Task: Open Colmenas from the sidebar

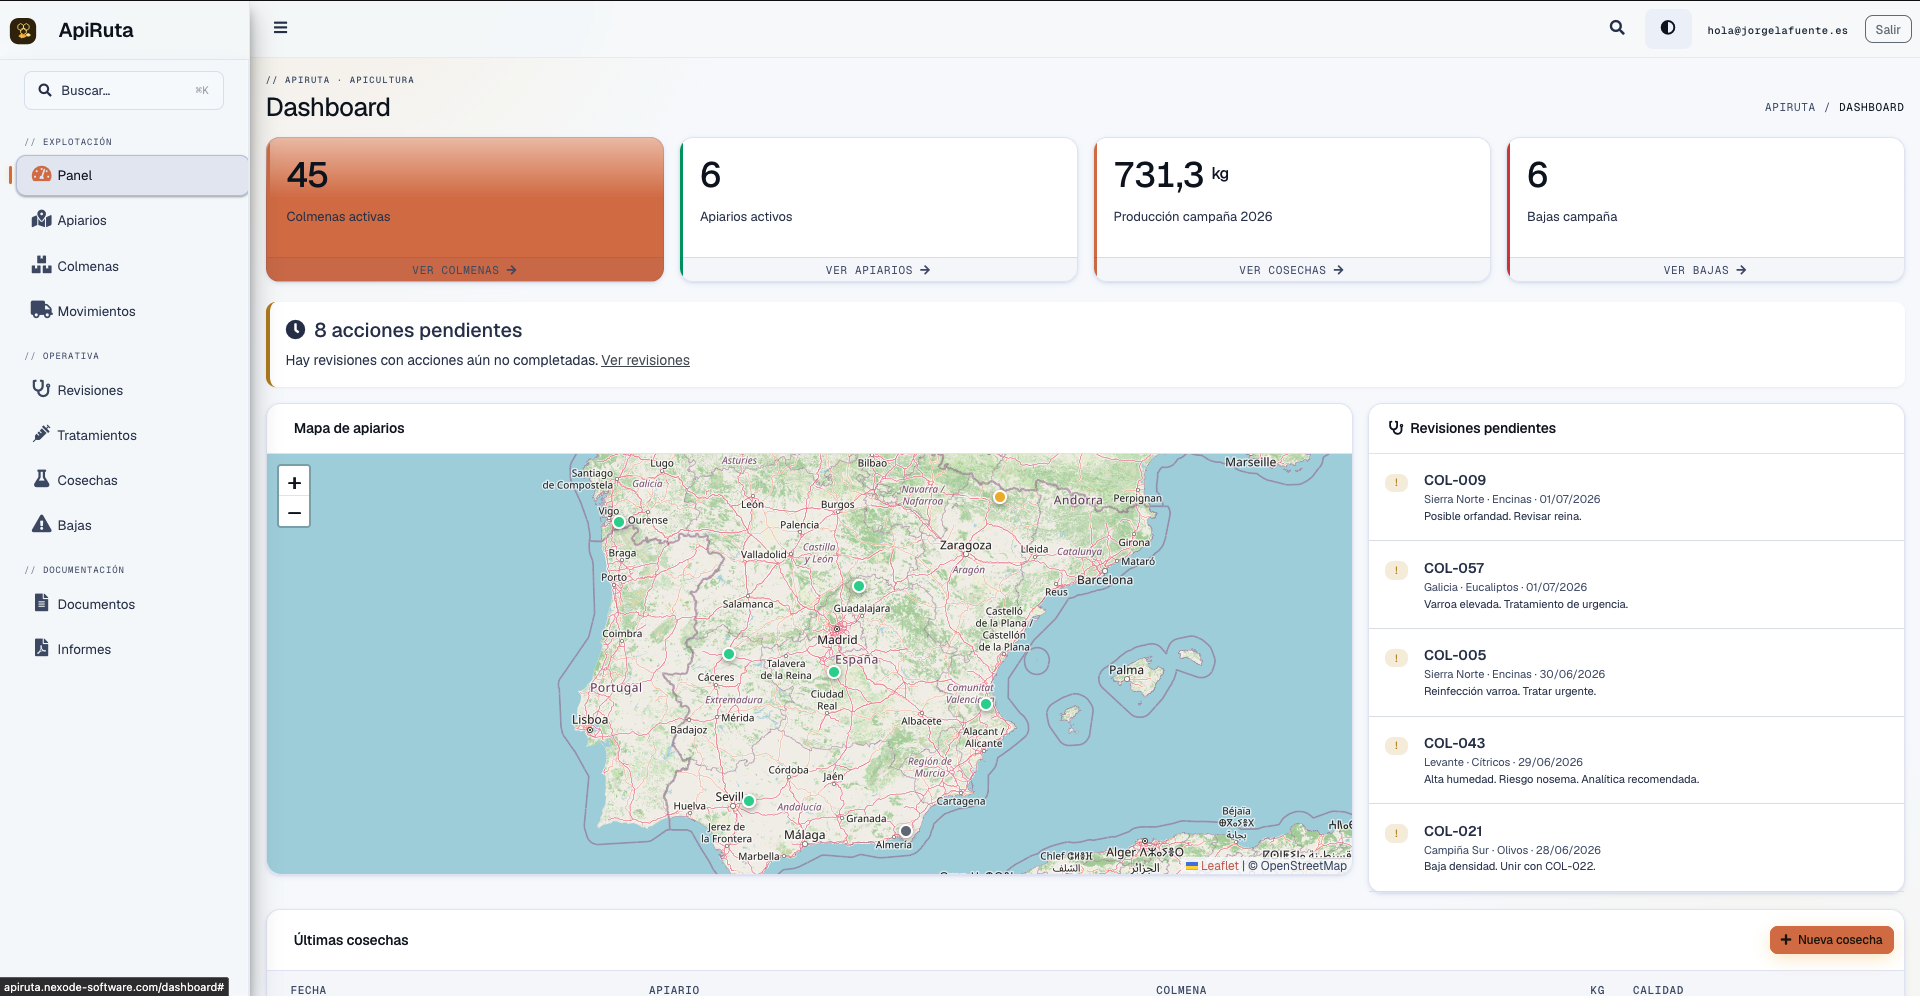Action: coord(132,266)
